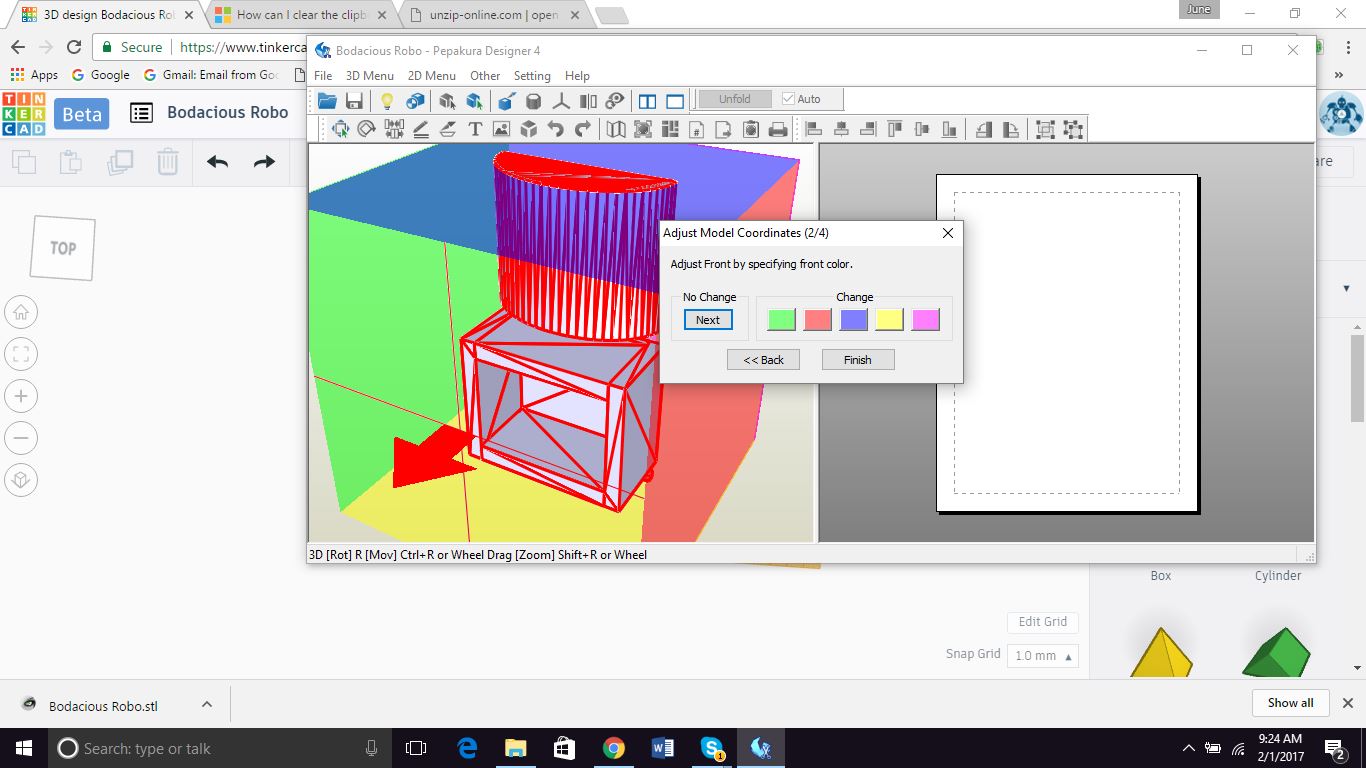This screenshot has width=1366, height=768.
Task: Open Skype from the taskbar
Action: [713, 748]
